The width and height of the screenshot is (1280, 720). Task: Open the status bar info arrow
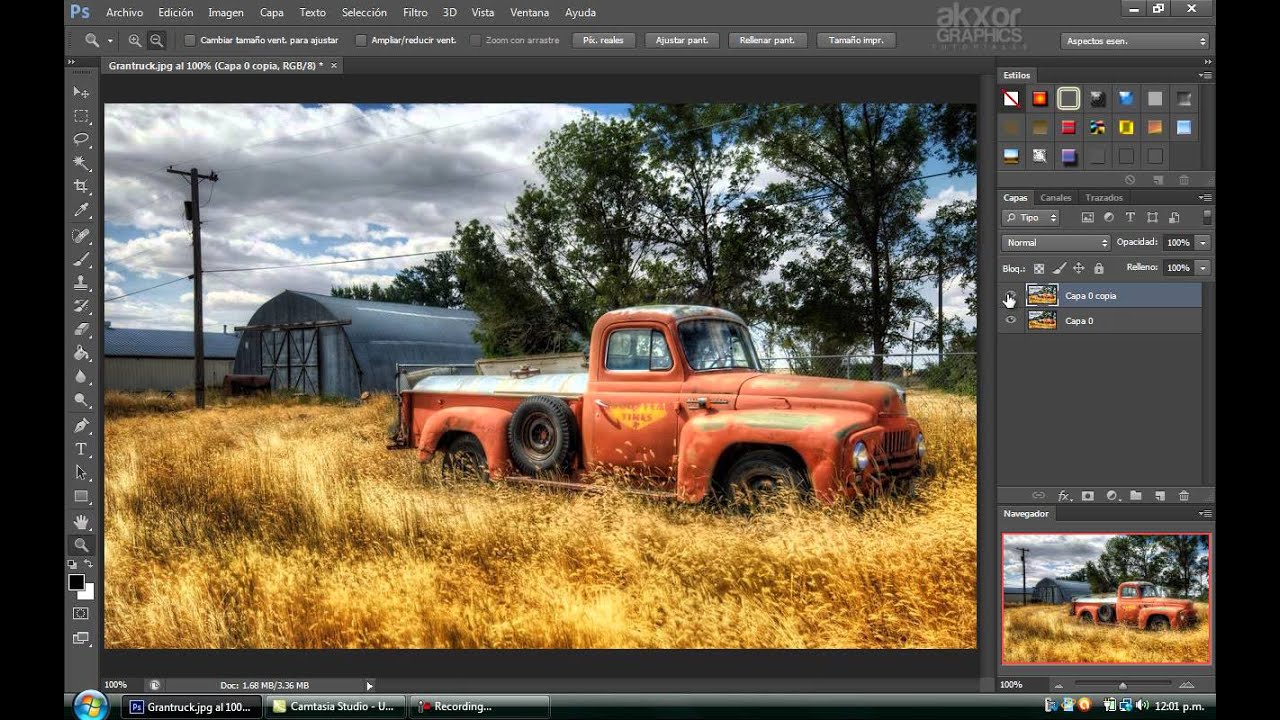point(369,686)
